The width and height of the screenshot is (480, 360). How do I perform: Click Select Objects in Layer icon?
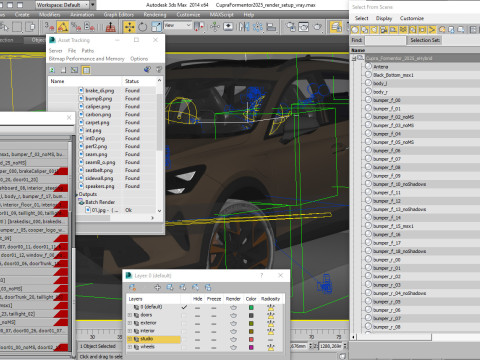(x=170, y=287)
